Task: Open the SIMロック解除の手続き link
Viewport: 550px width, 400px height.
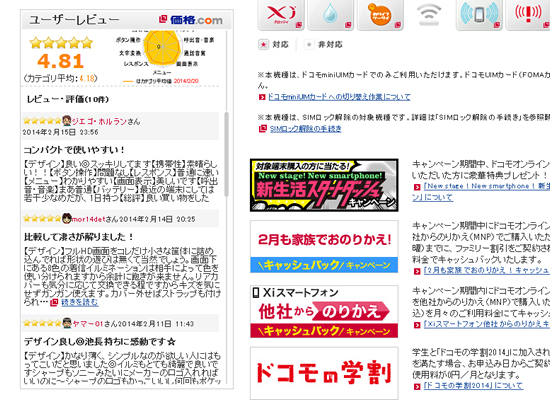Action: click(x=306, y=129)
